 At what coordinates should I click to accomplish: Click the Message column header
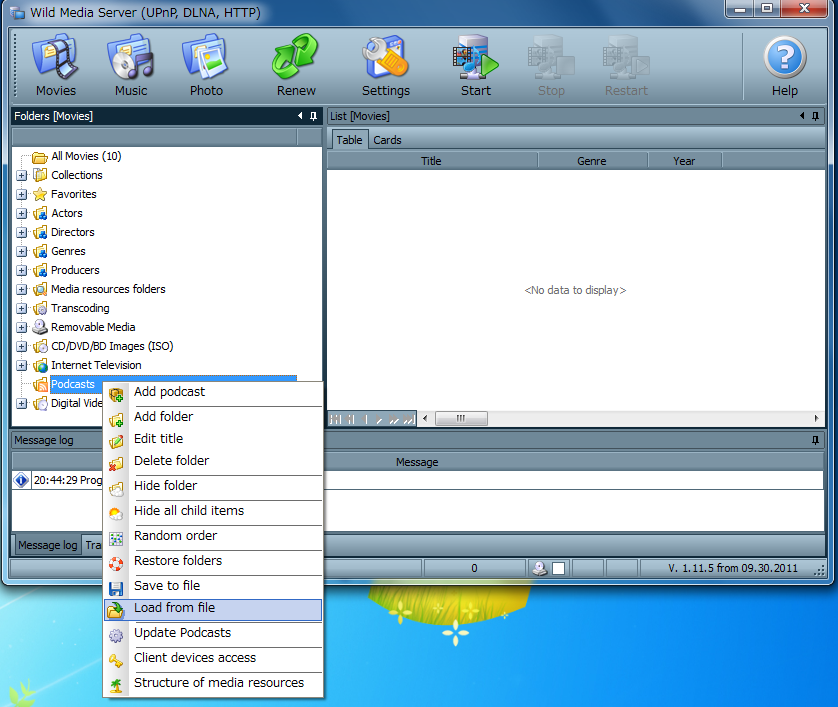(x=417, y=462)
